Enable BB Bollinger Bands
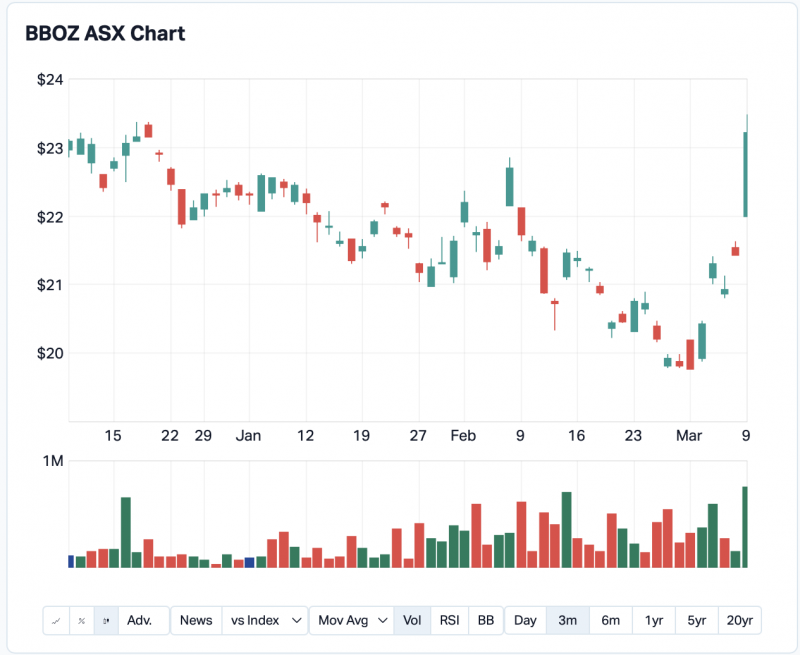The width and height of the screenshot is (800, 655). click(485, 621)
